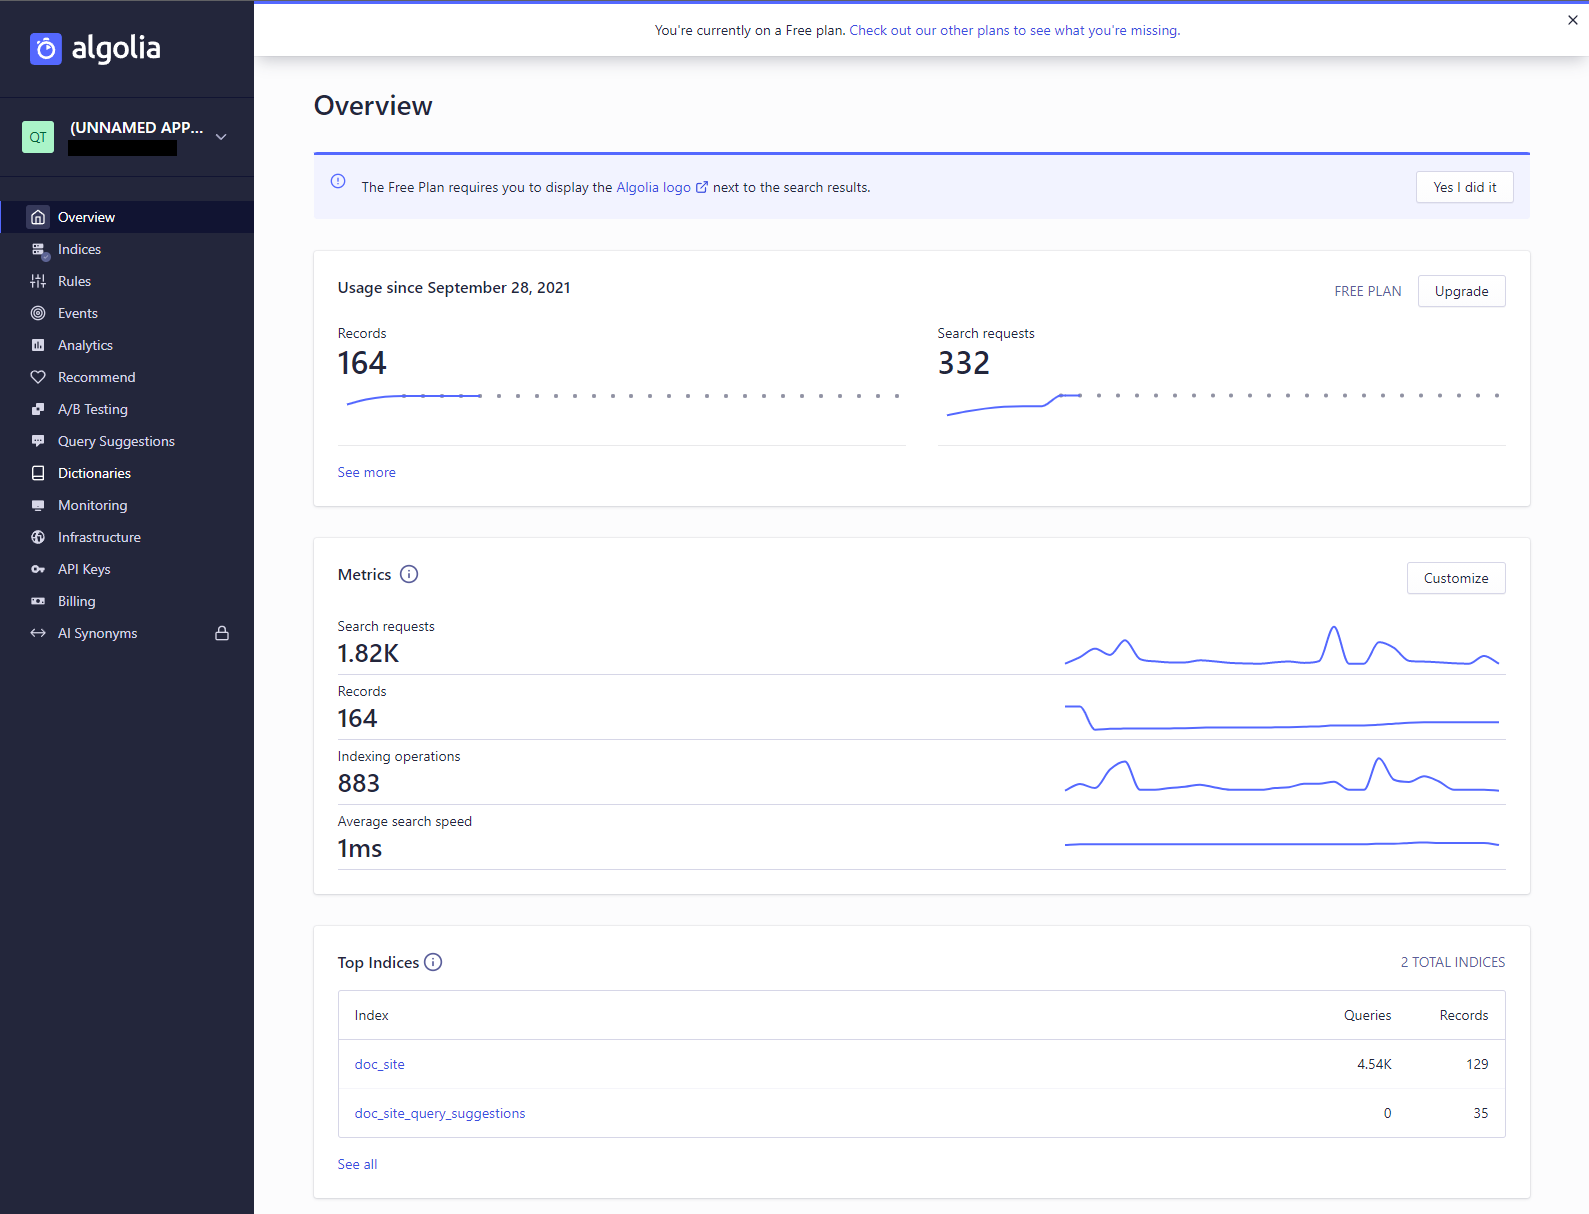Image resolution: width=1589 pixels, height=1214 pixels.
Task: Go to Query Suggestions
Action: pyautogui.click(x=127, y=441)
